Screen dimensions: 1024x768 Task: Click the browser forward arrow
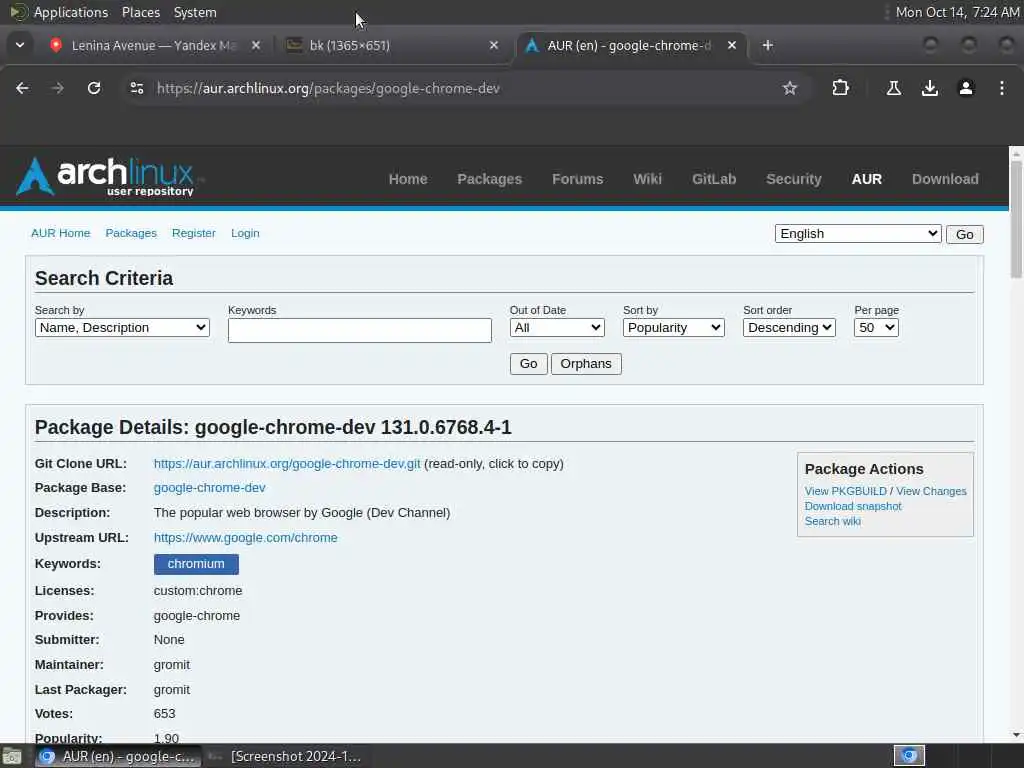coord(57,88)
